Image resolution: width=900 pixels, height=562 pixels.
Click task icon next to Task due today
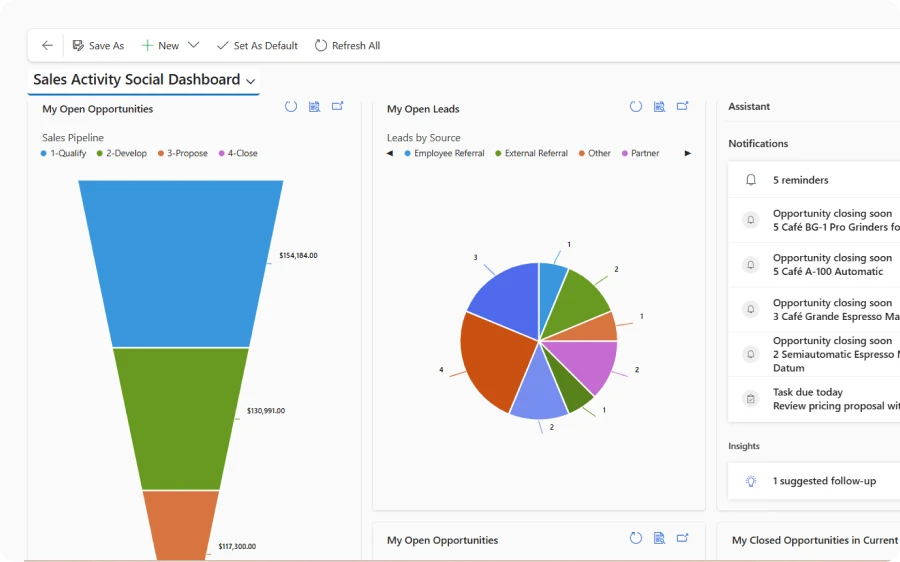click(x=750, y=398)
